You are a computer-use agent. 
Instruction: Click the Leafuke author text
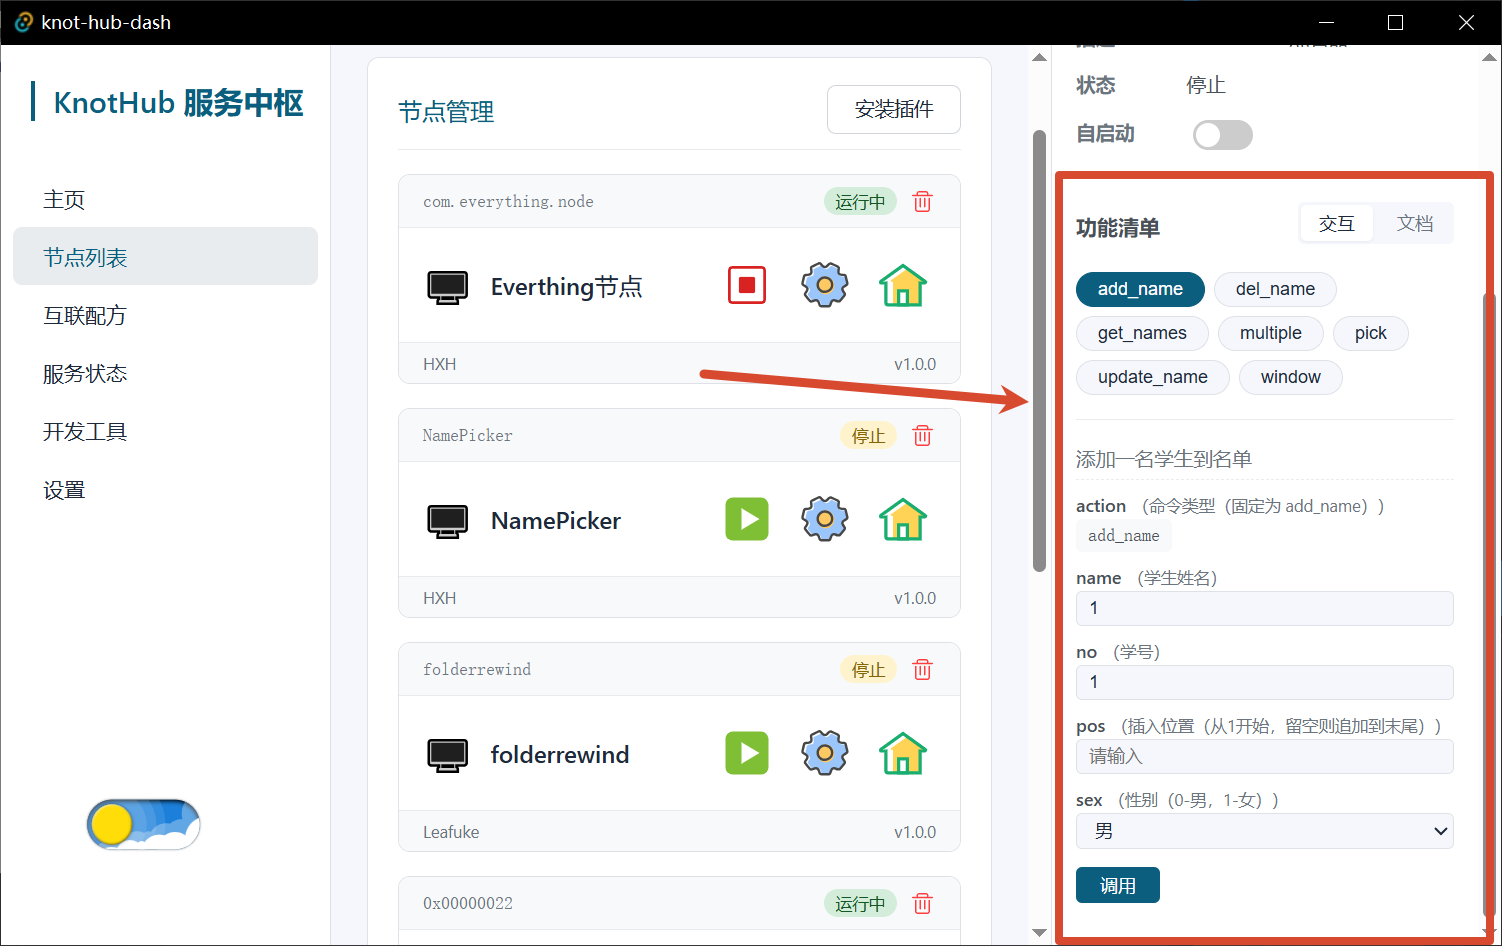click(451, 832)
